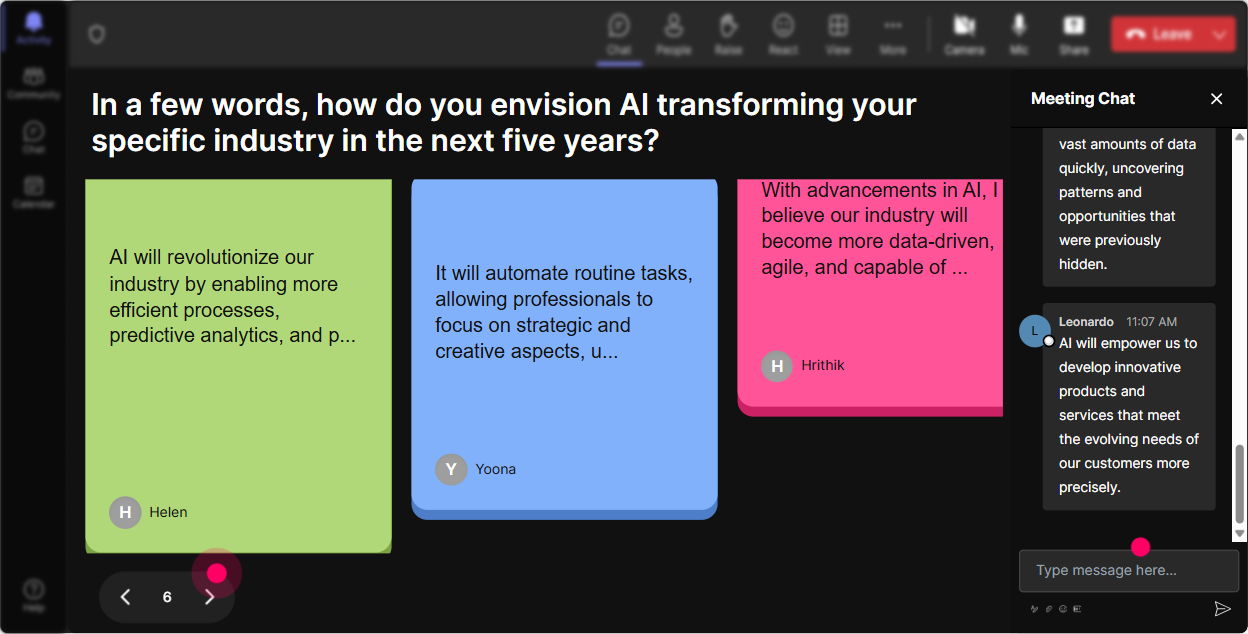Open Hrithik's pink response card
This screenshot has width=1248, height=634.
[x=870, y=297]
